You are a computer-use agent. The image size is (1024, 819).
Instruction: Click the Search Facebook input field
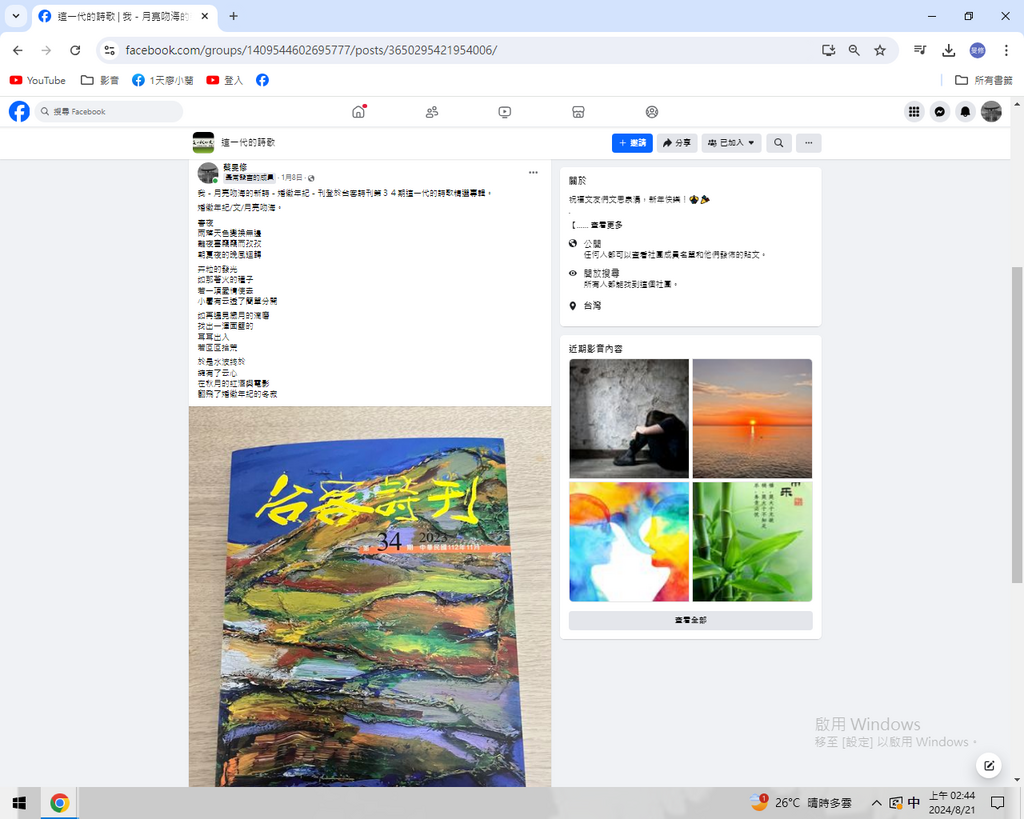(x=110, y=112)
